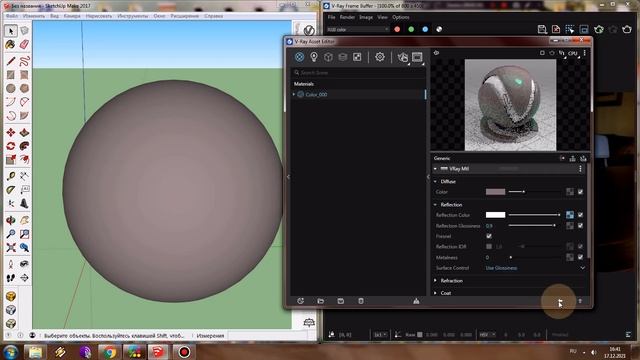Click the white Reflection Color swatch
This screenshot has height=360, width=640.
pos(496,215)
